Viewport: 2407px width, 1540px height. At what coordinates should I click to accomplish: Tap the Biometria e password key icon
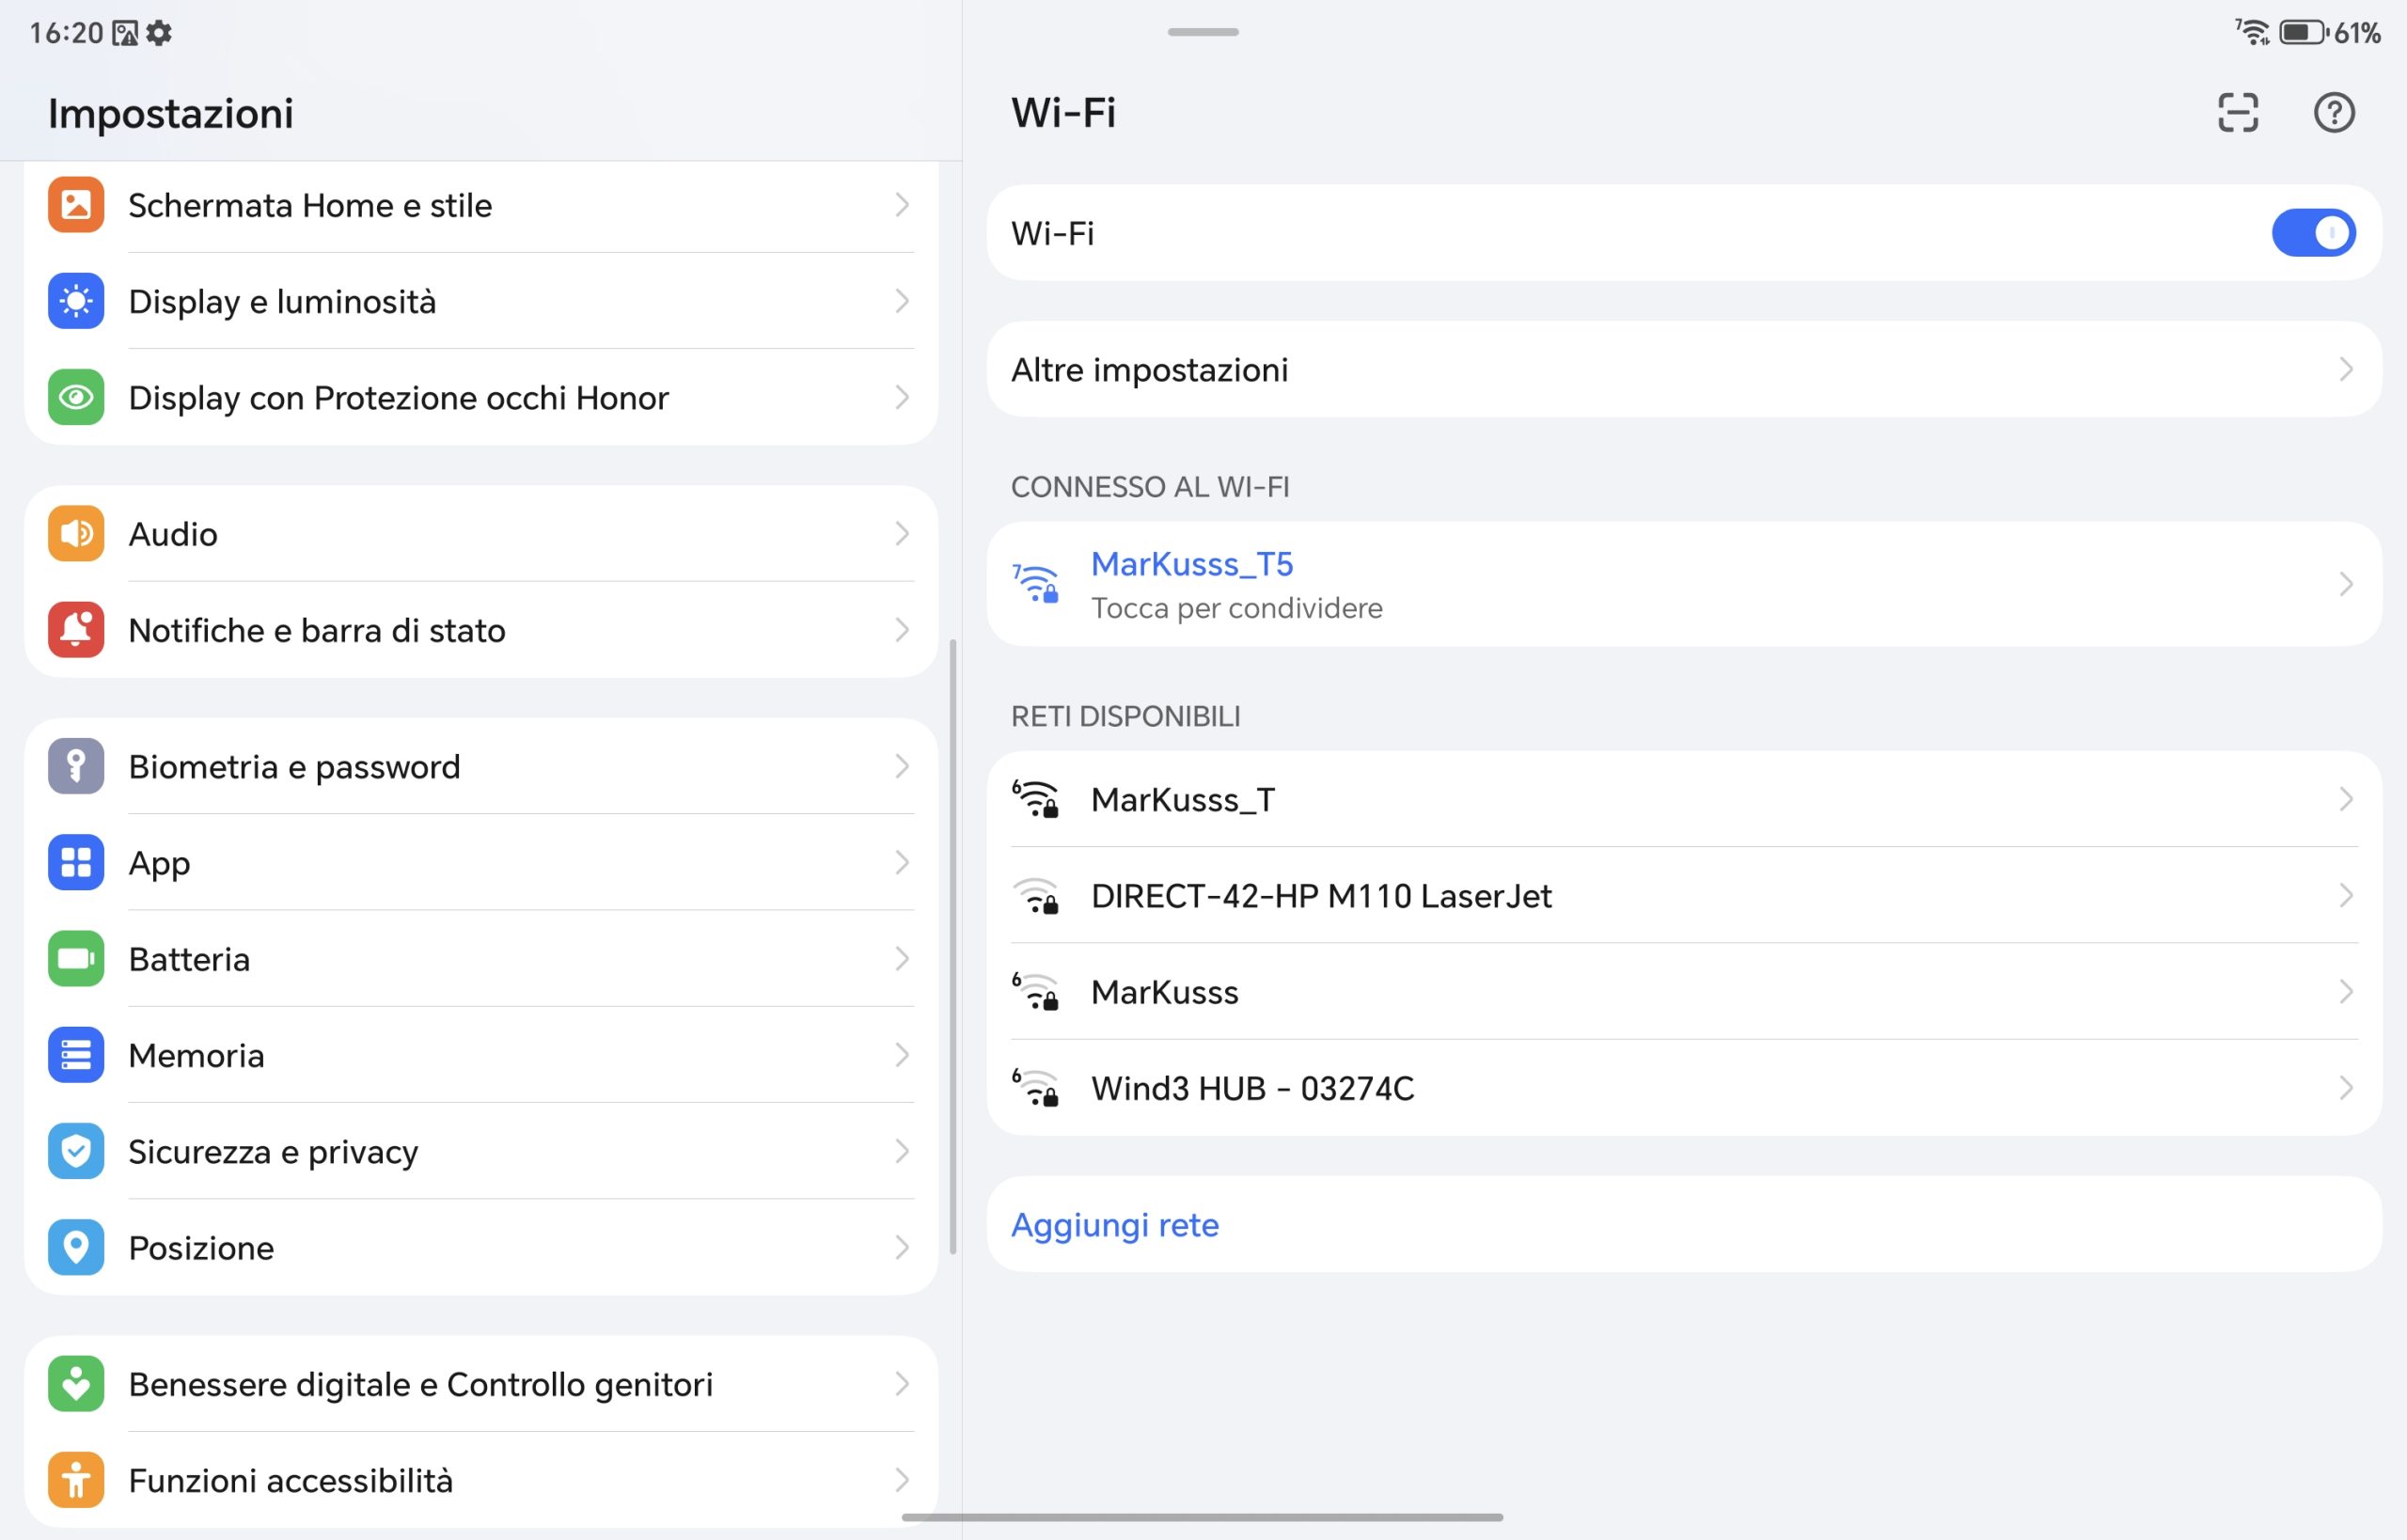(x=76, y=766)
